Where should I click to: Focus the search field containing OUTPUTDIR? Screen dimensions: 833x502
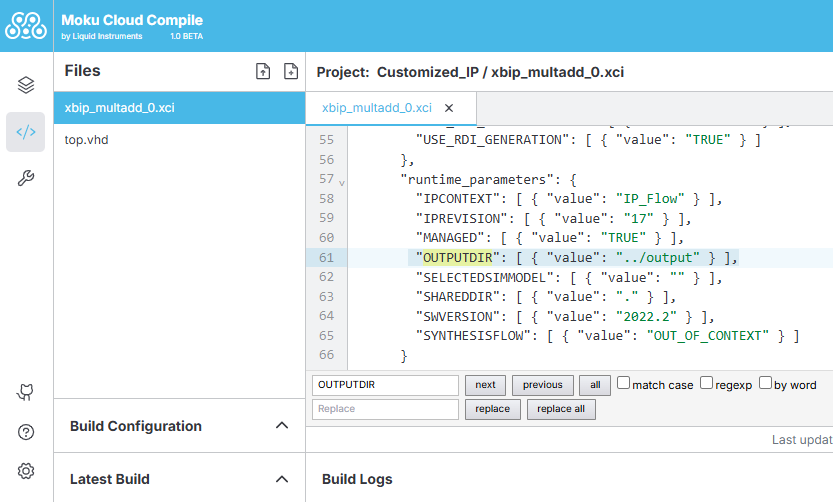click(x=385, y=385)
